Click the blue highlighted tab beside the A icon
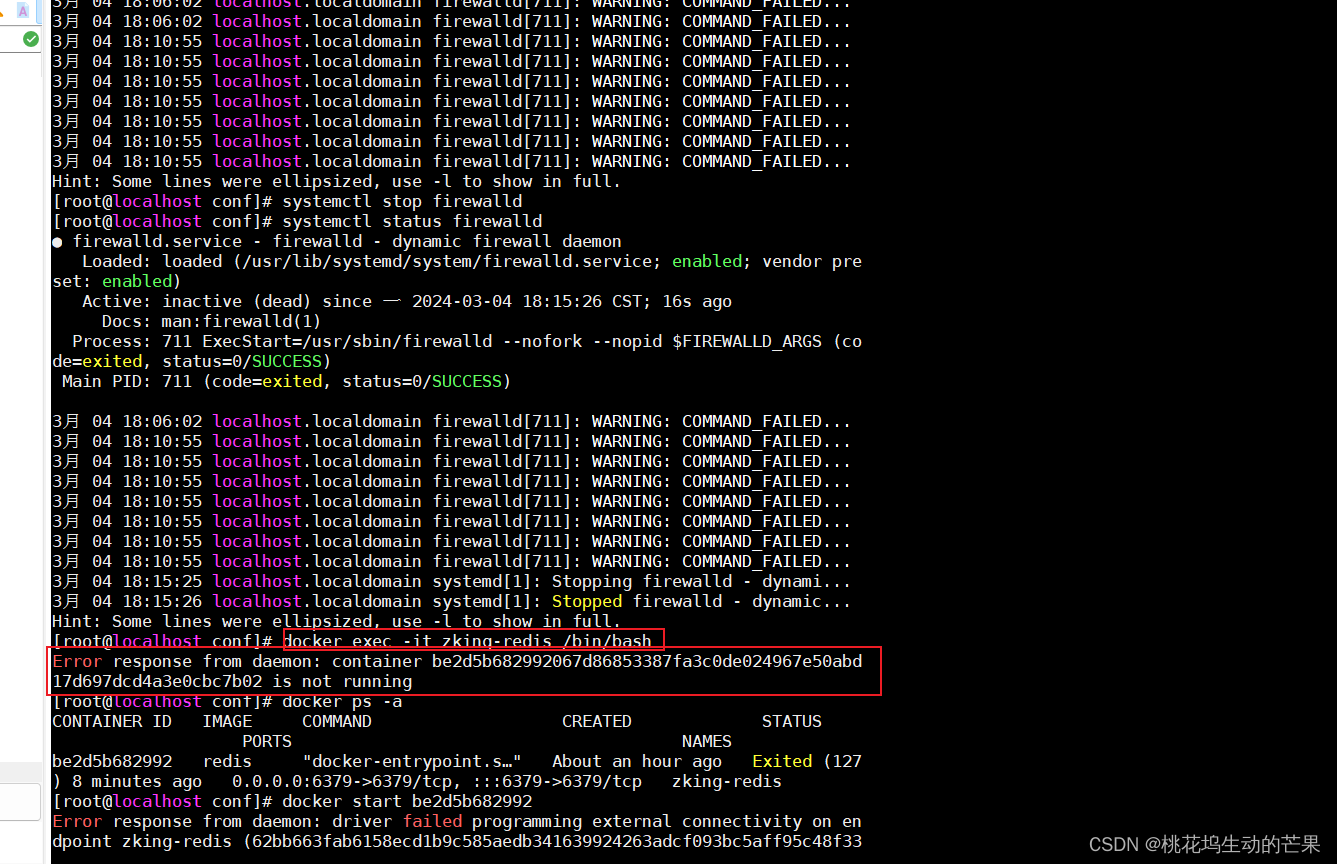Screen dimensions: 1337x864 point(38,12)
